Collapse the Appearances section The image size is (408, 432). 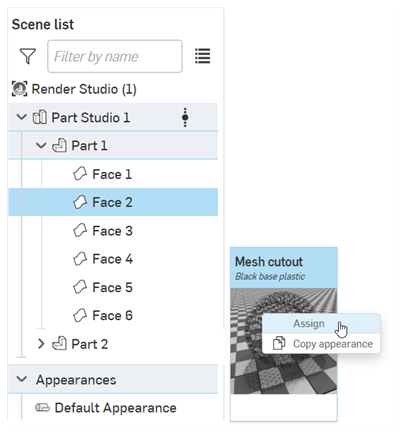tap(22, 379)
